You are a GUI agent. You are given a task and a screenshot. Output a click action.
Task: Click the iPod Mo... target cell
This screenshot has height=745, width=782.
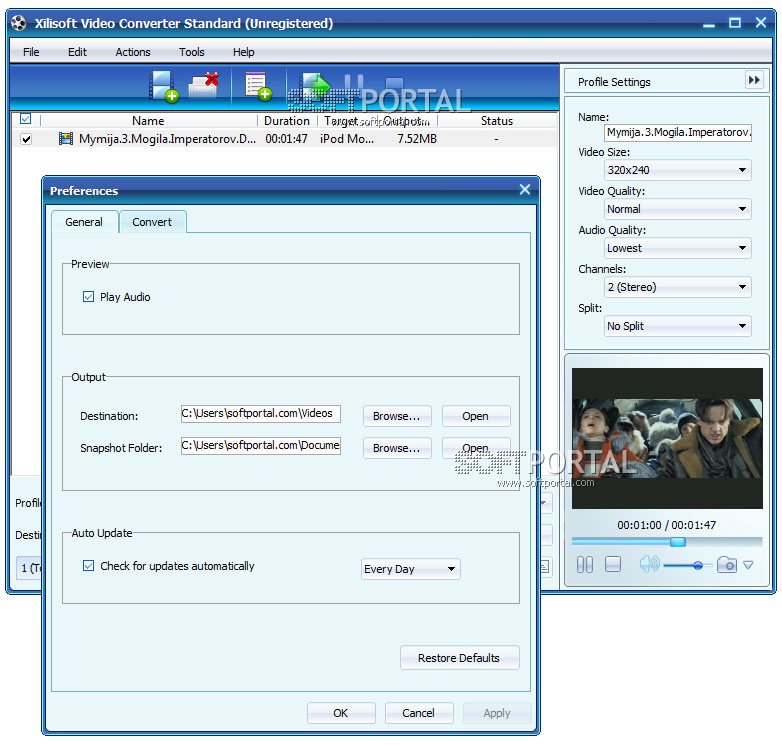pos(347,139)
